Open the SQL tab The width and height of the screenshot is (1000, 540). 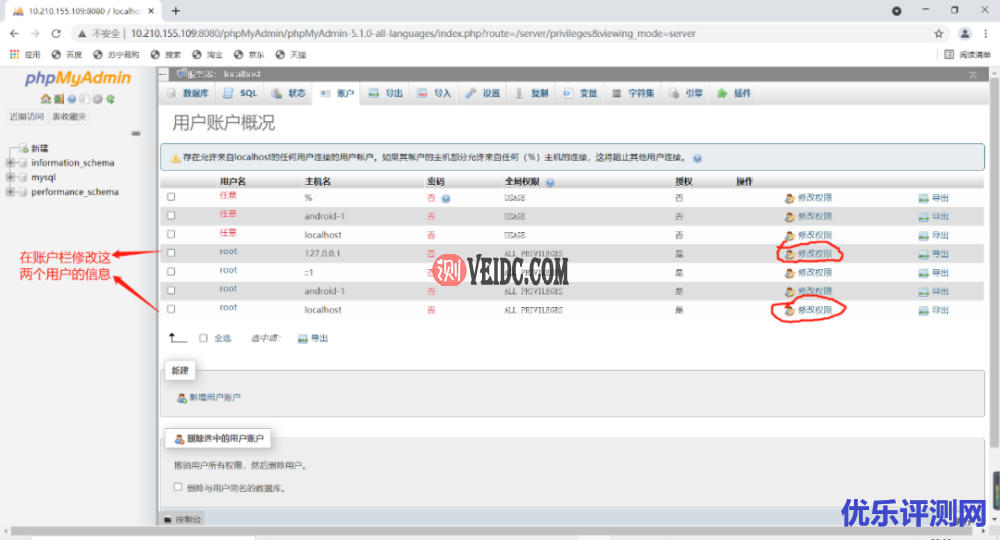[240, 94]
